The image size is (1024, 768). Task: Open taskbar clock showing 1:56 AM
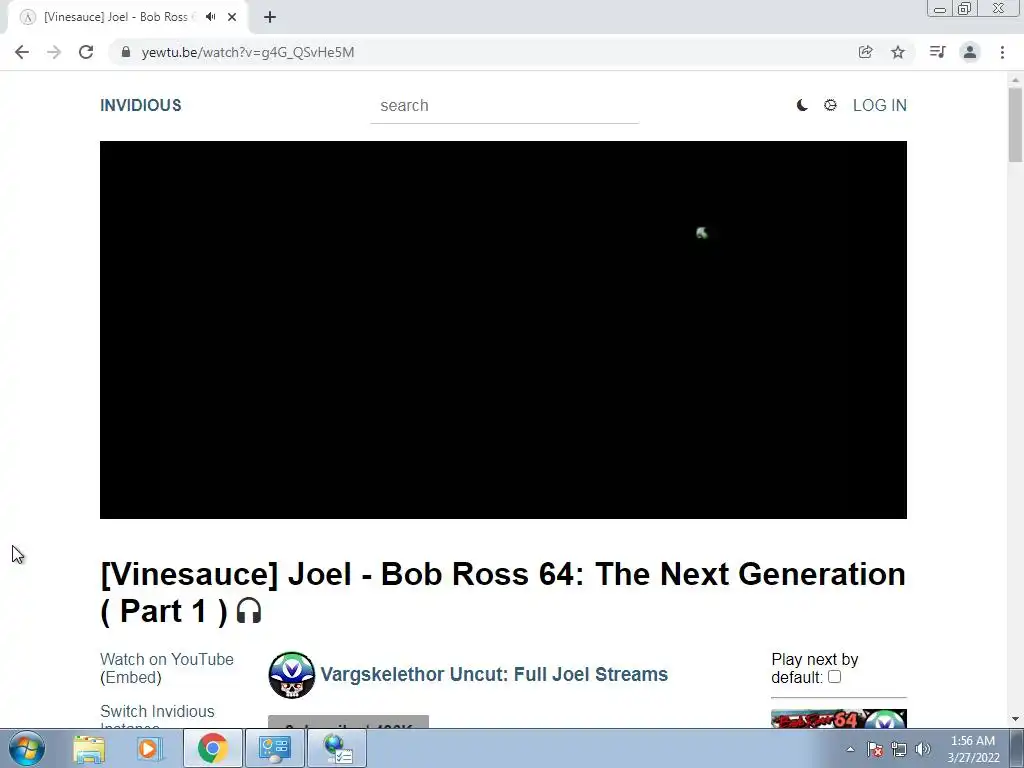coord(973,749)
